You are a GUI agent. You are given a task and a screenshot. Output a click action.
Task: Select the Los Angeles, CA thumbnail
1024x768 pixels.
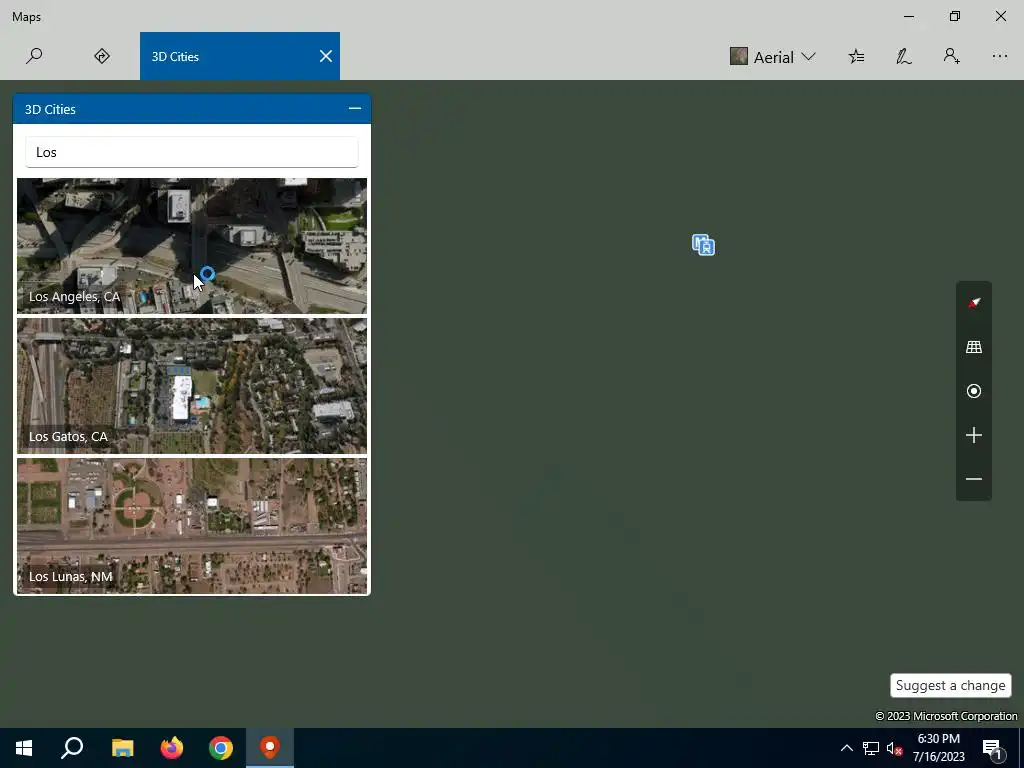coord(192,246)
